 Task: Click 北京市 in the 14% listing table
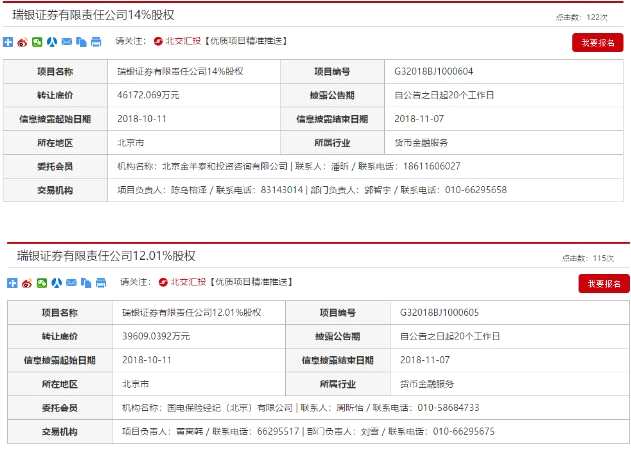click(x=130, y=143)
